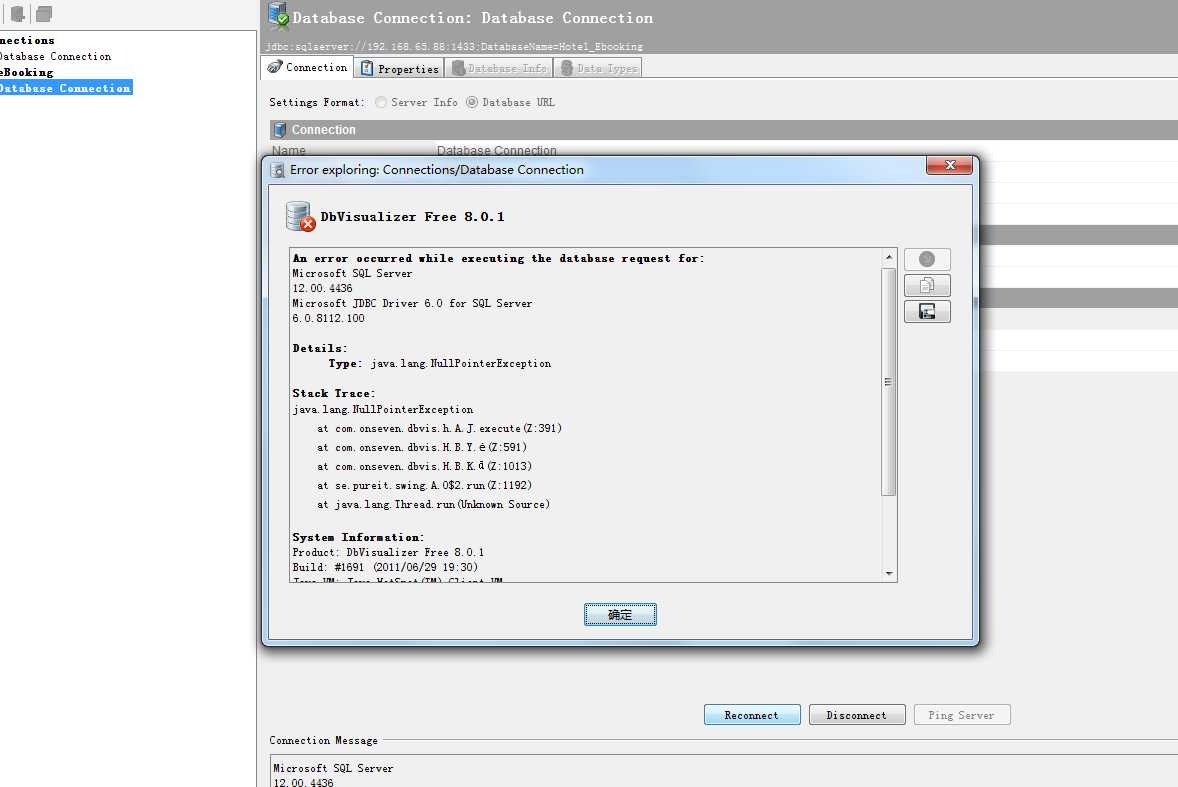Switch to the Connection tab

[x=307, y=68]
